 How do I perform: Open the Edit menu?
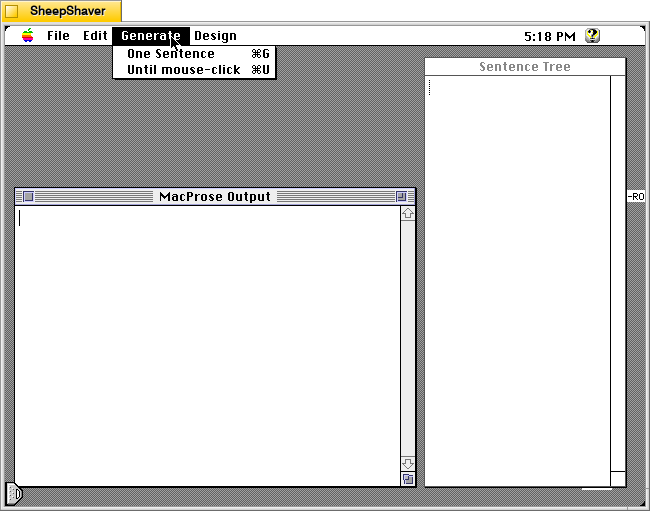95,36
